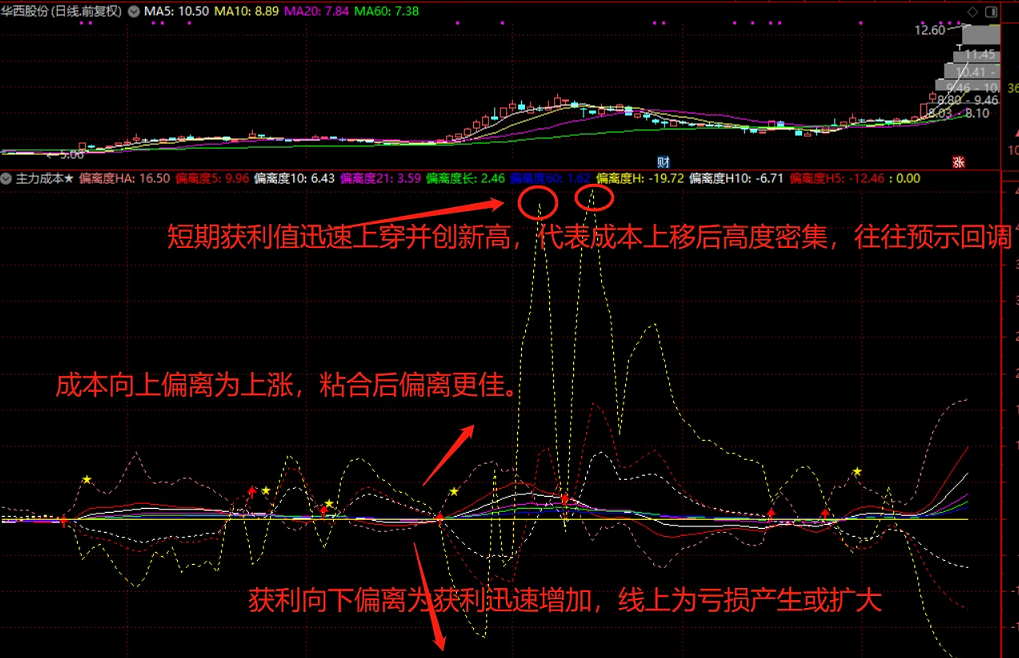
Task: Select the 偏离度长: 2.46 value
Action: (x=465, y=179)
